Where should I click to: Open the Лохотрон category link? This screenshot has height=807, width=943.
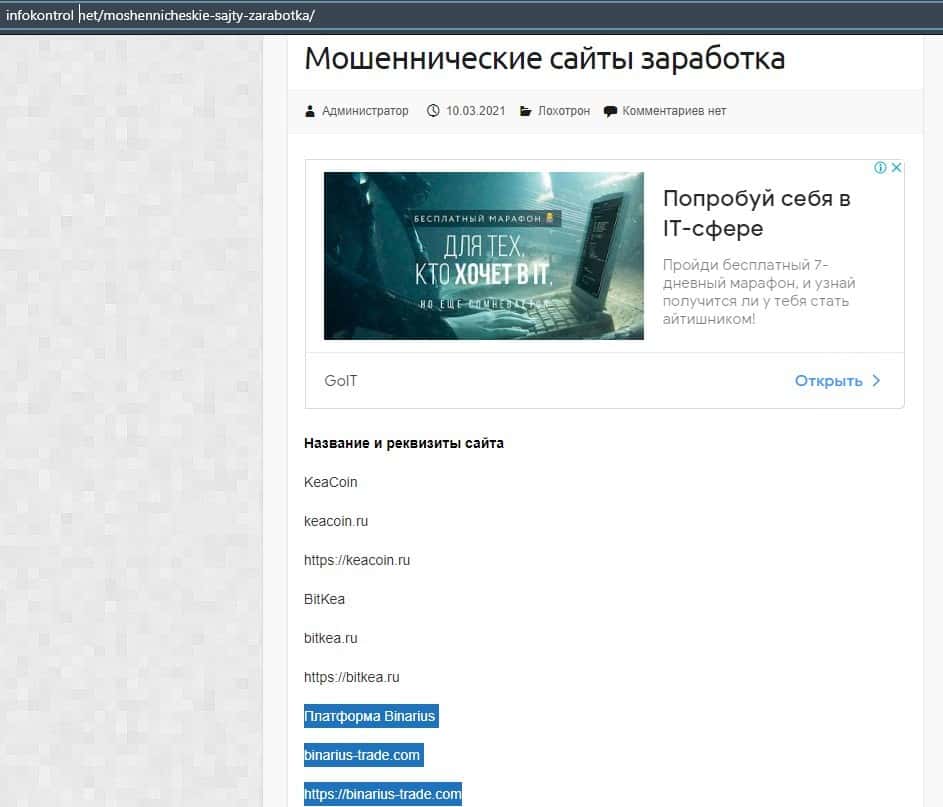564,111
